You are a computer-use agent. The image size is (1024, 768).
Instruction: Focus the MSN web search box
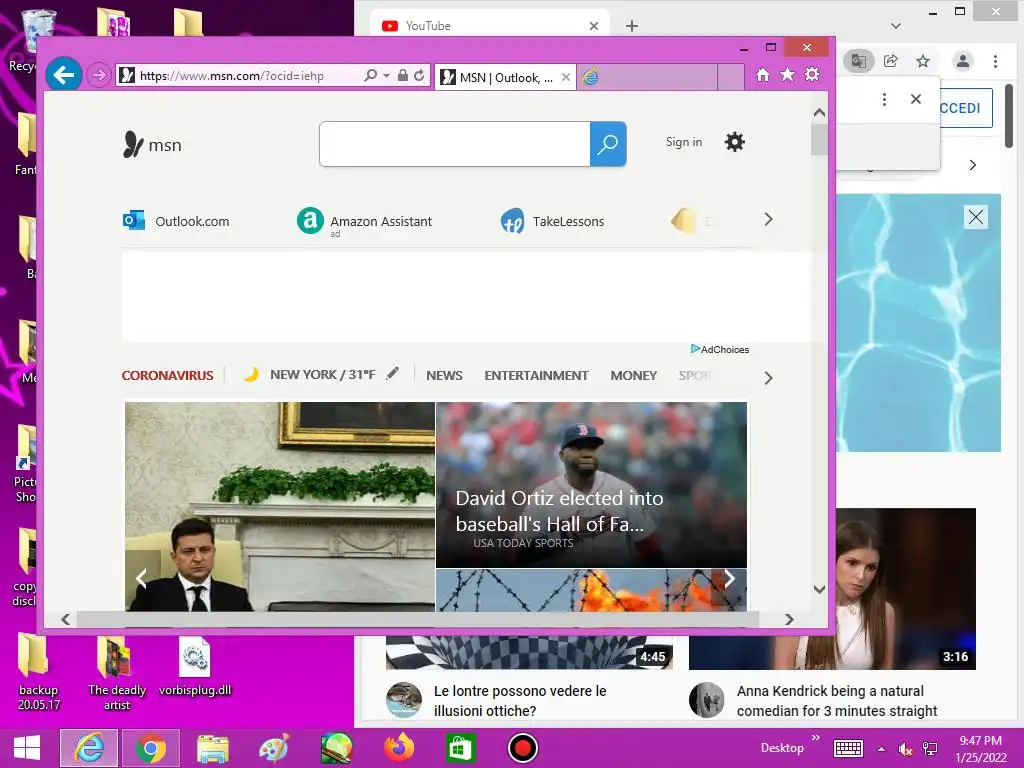click(455, 144)
